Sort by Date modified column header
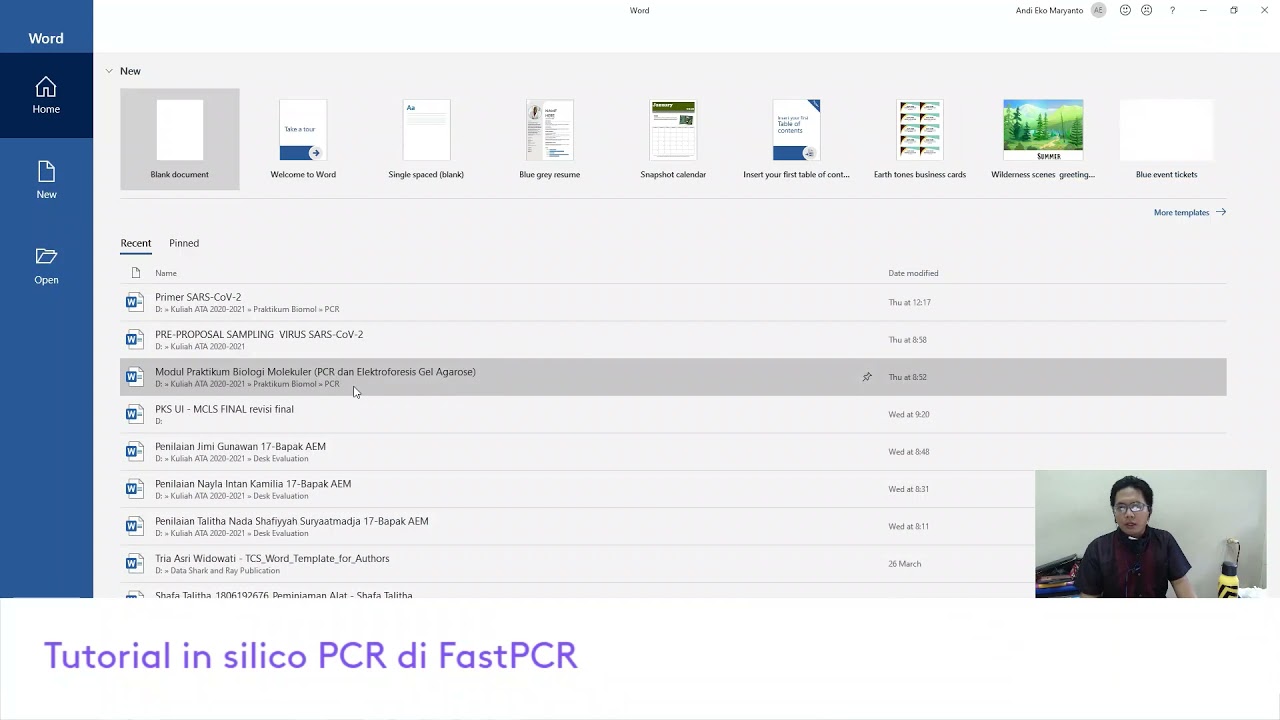 (x=913, y=273)
